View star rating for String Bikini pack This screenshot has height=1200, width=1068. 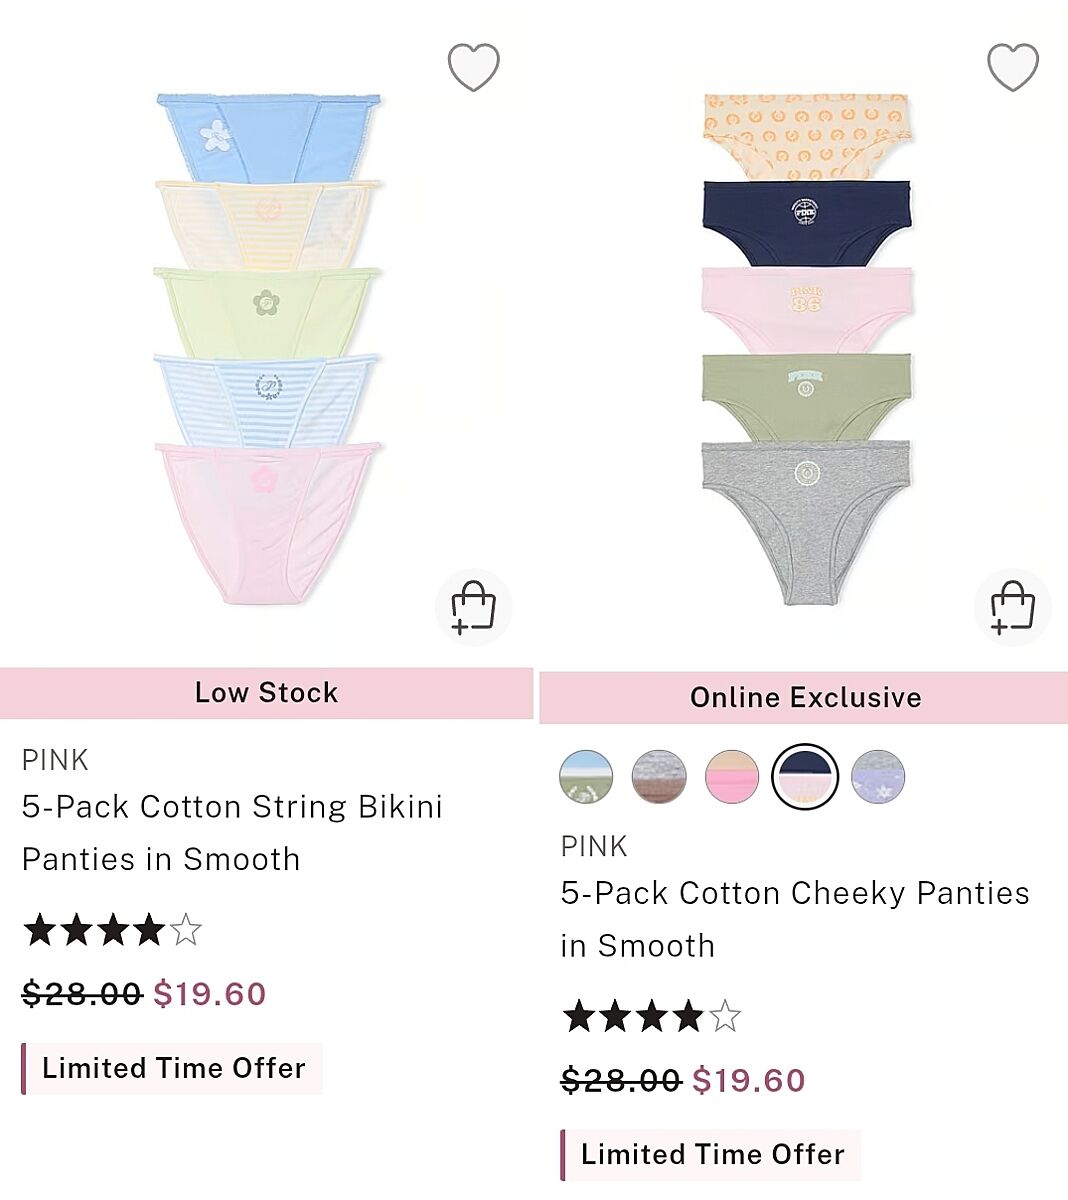(x=112, y=930)
